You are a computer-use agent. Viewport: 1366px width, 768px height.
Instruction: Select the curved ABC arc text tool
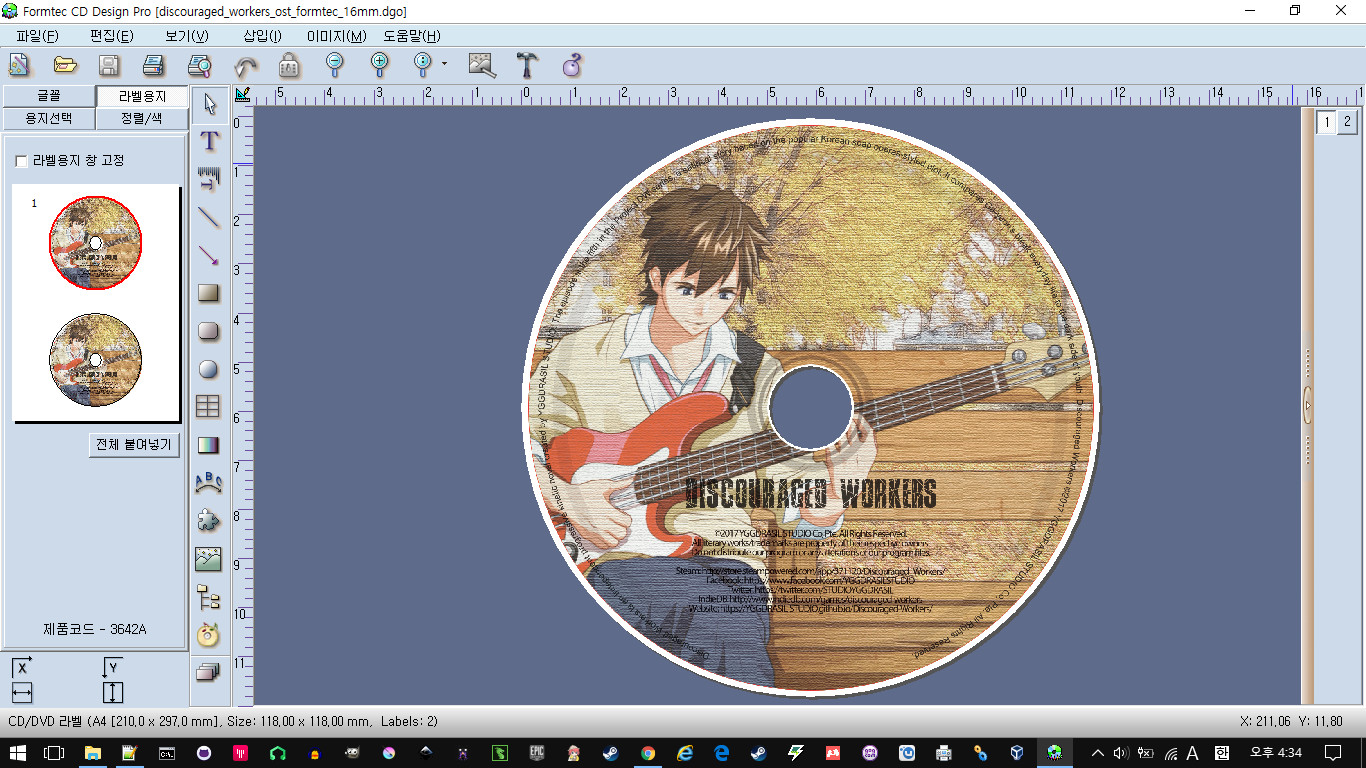(209, 483)
